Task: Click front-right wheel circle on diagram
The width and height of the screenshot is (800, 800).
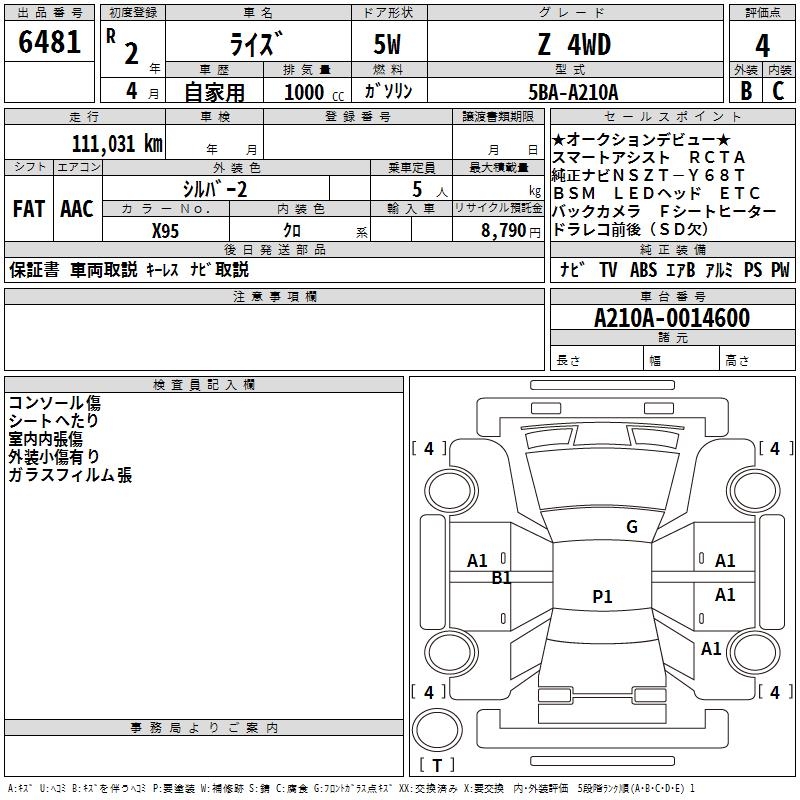Action: pos(754,491)
